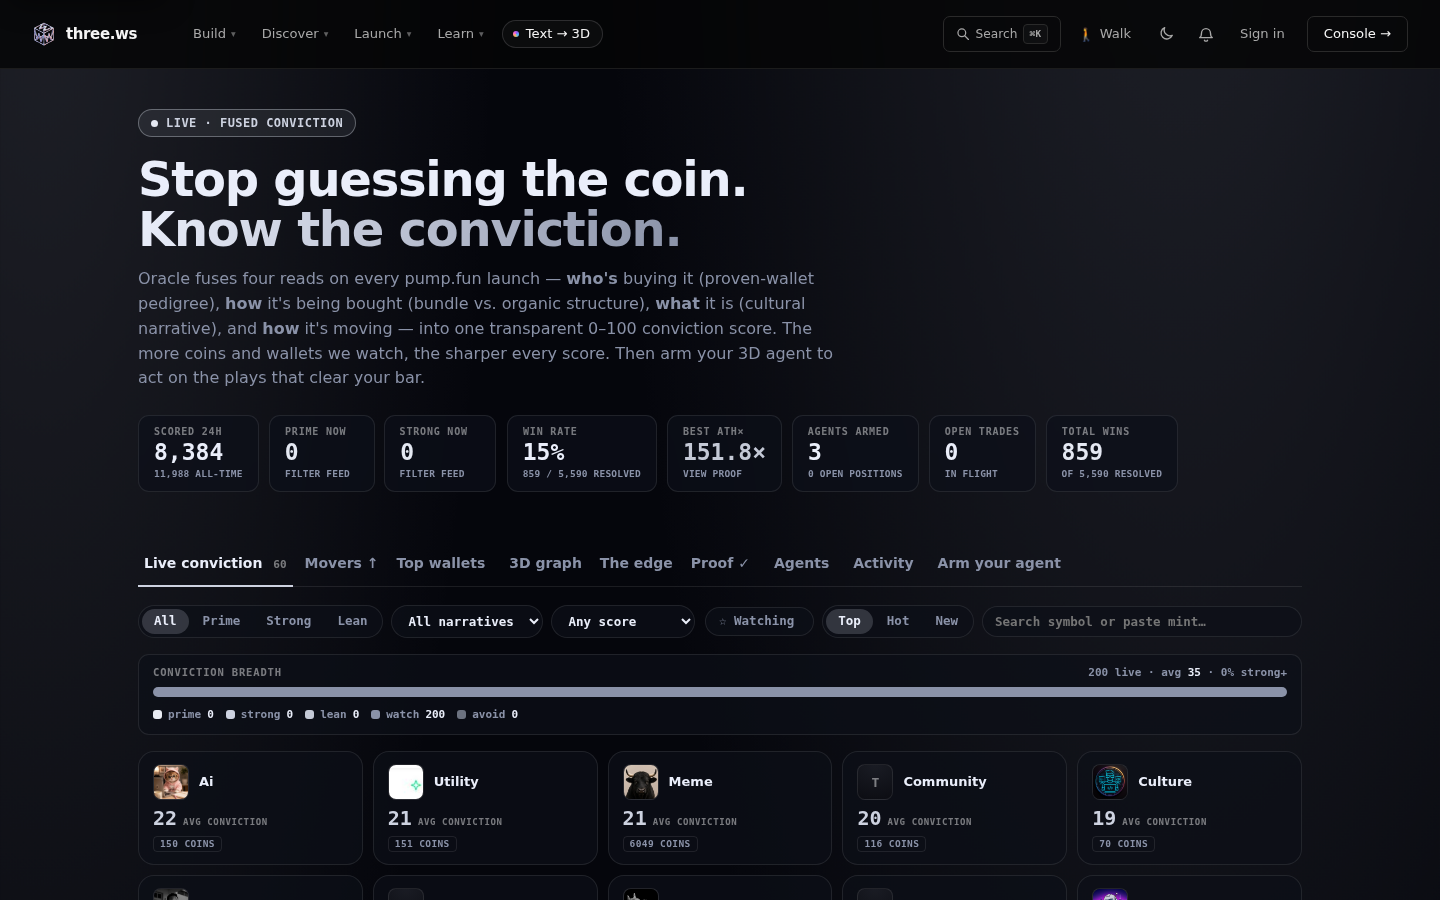1440x900 pixels.
Task: Click the 70 COINS badge on Culture card
Action: [1123, 844]
